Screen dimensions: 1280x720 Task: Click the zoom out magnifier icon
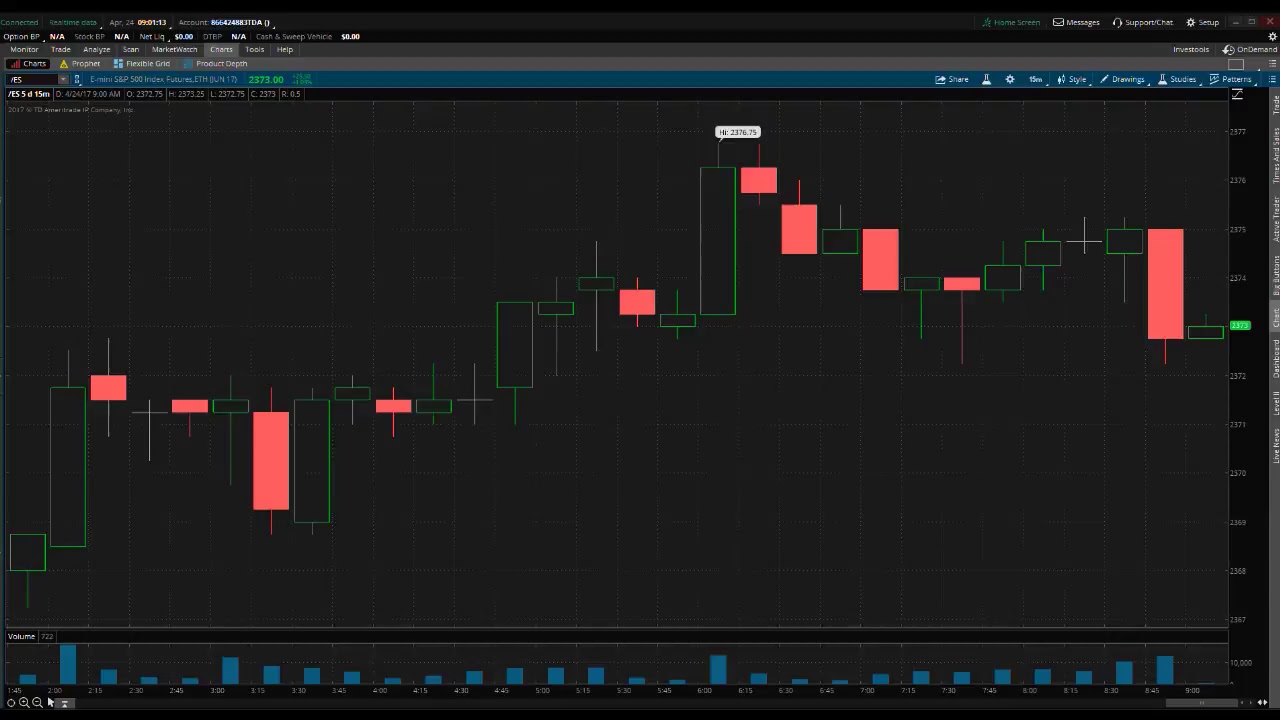pos(37,703)
